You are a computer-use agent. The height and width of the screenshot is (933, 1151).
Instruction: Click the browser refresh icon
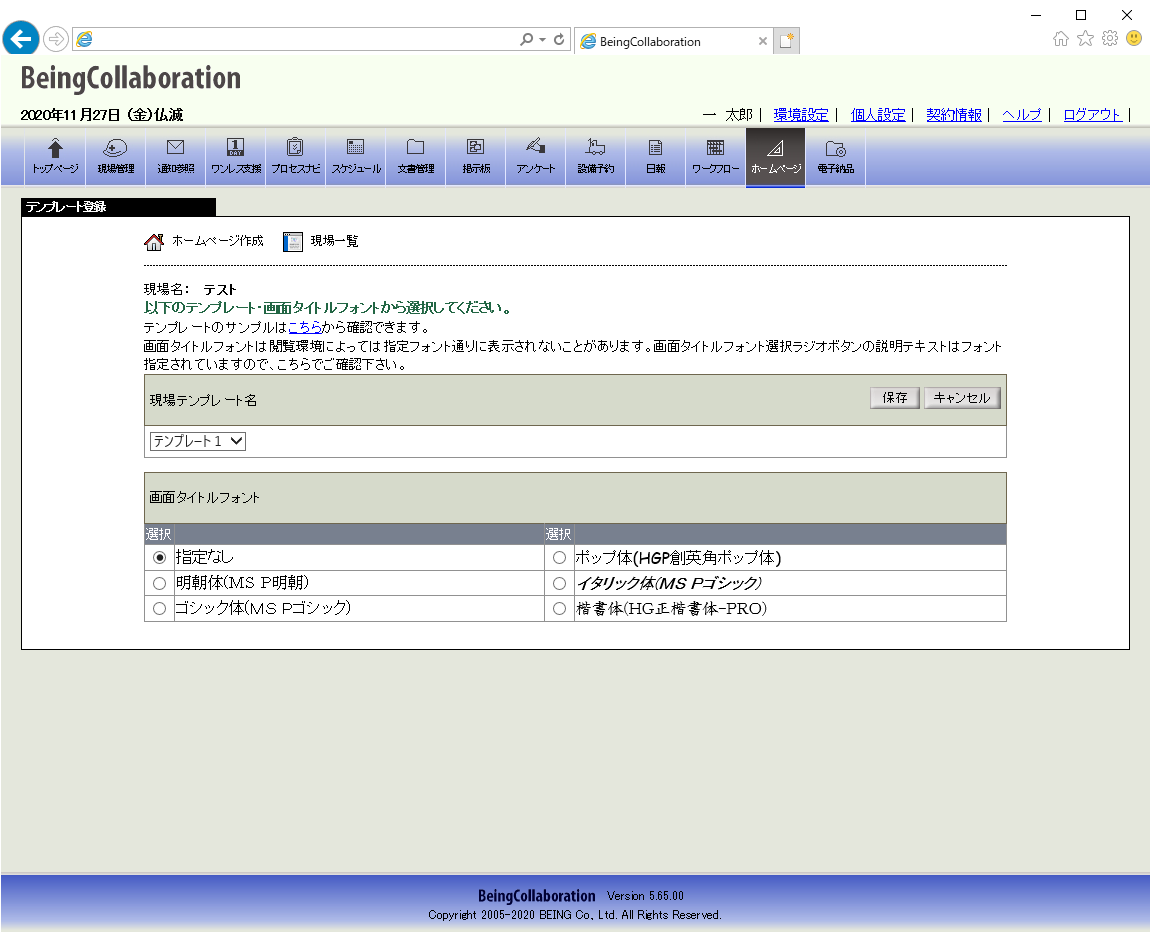point(559,39)
